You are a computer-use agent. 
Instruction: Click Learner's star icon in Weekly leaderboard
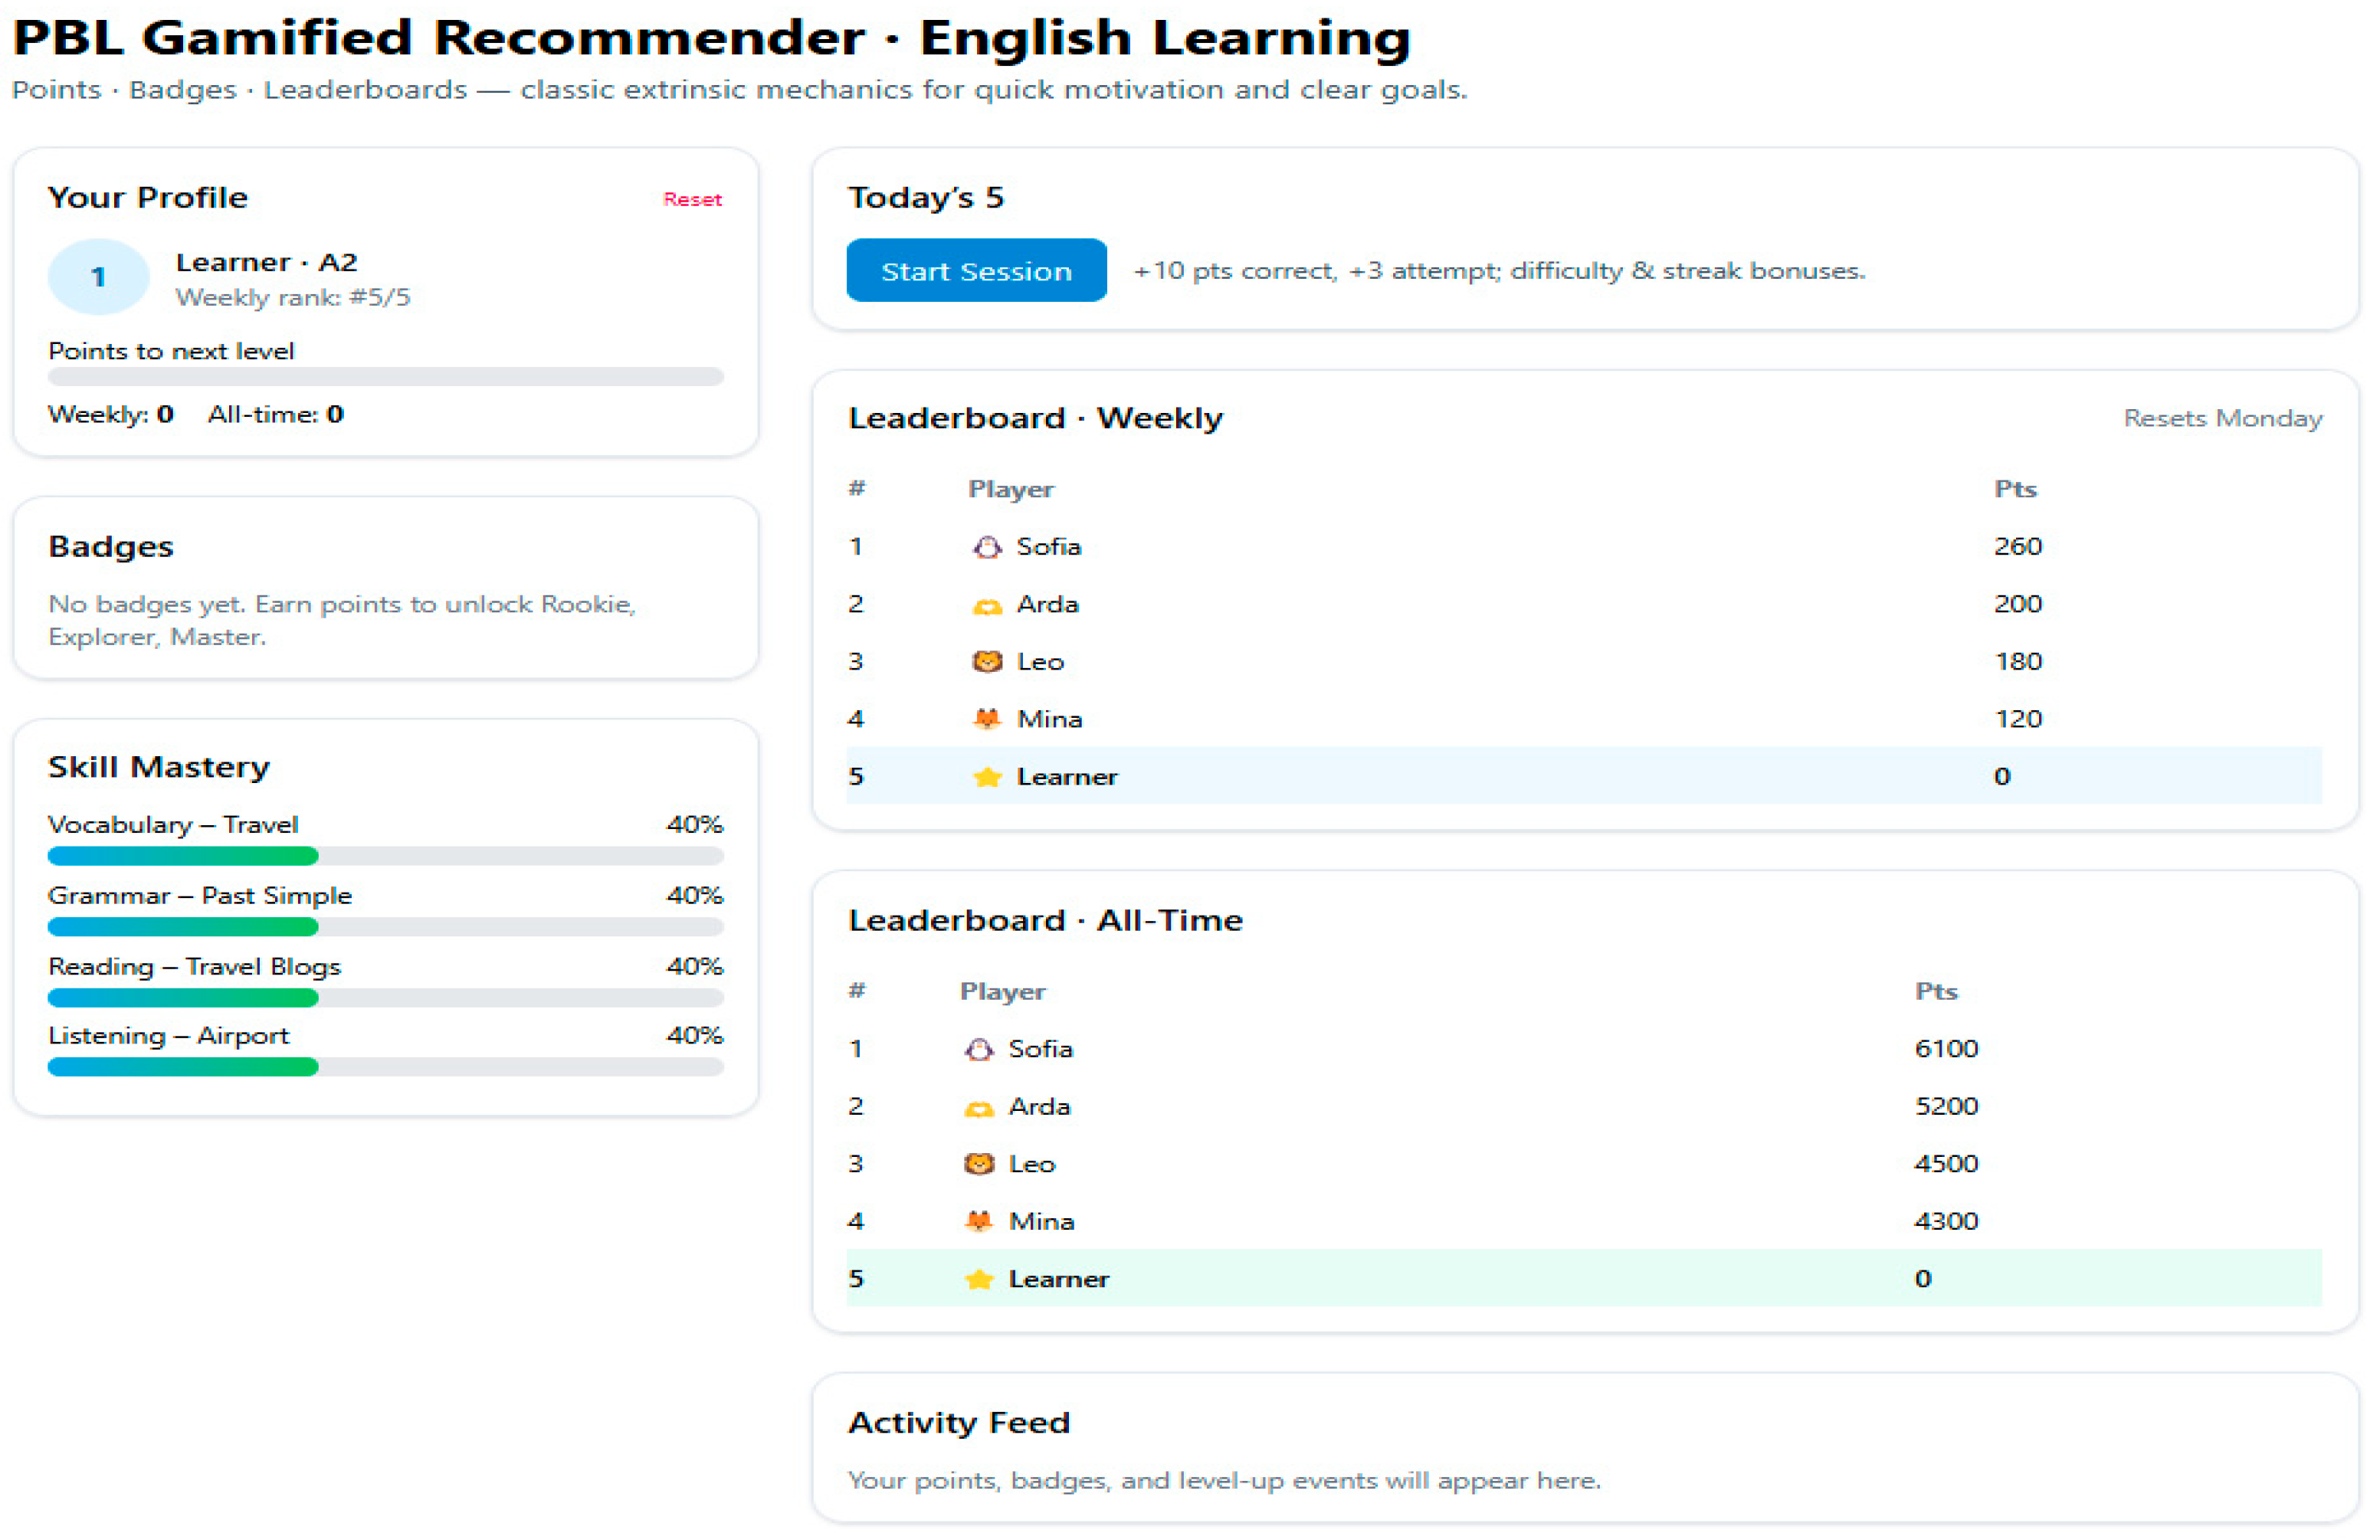point(987,777)
